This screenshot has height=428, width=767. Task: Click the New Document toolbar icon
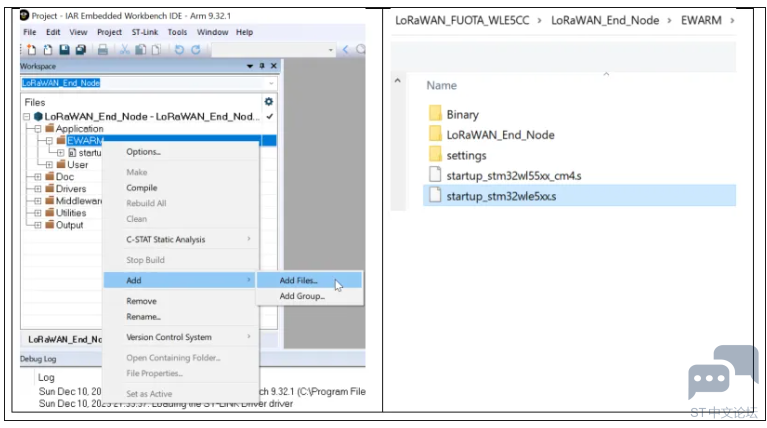tap(32, 49)
